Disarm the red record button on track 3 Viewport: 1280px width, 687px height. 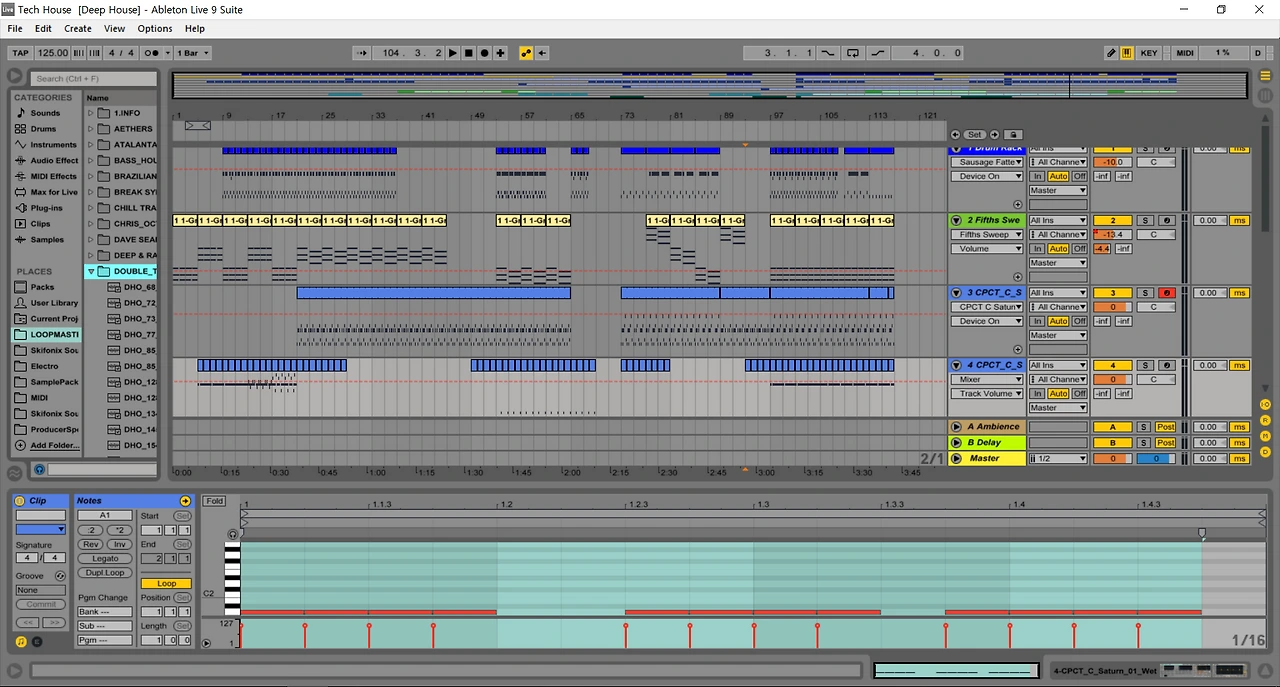1166,293
